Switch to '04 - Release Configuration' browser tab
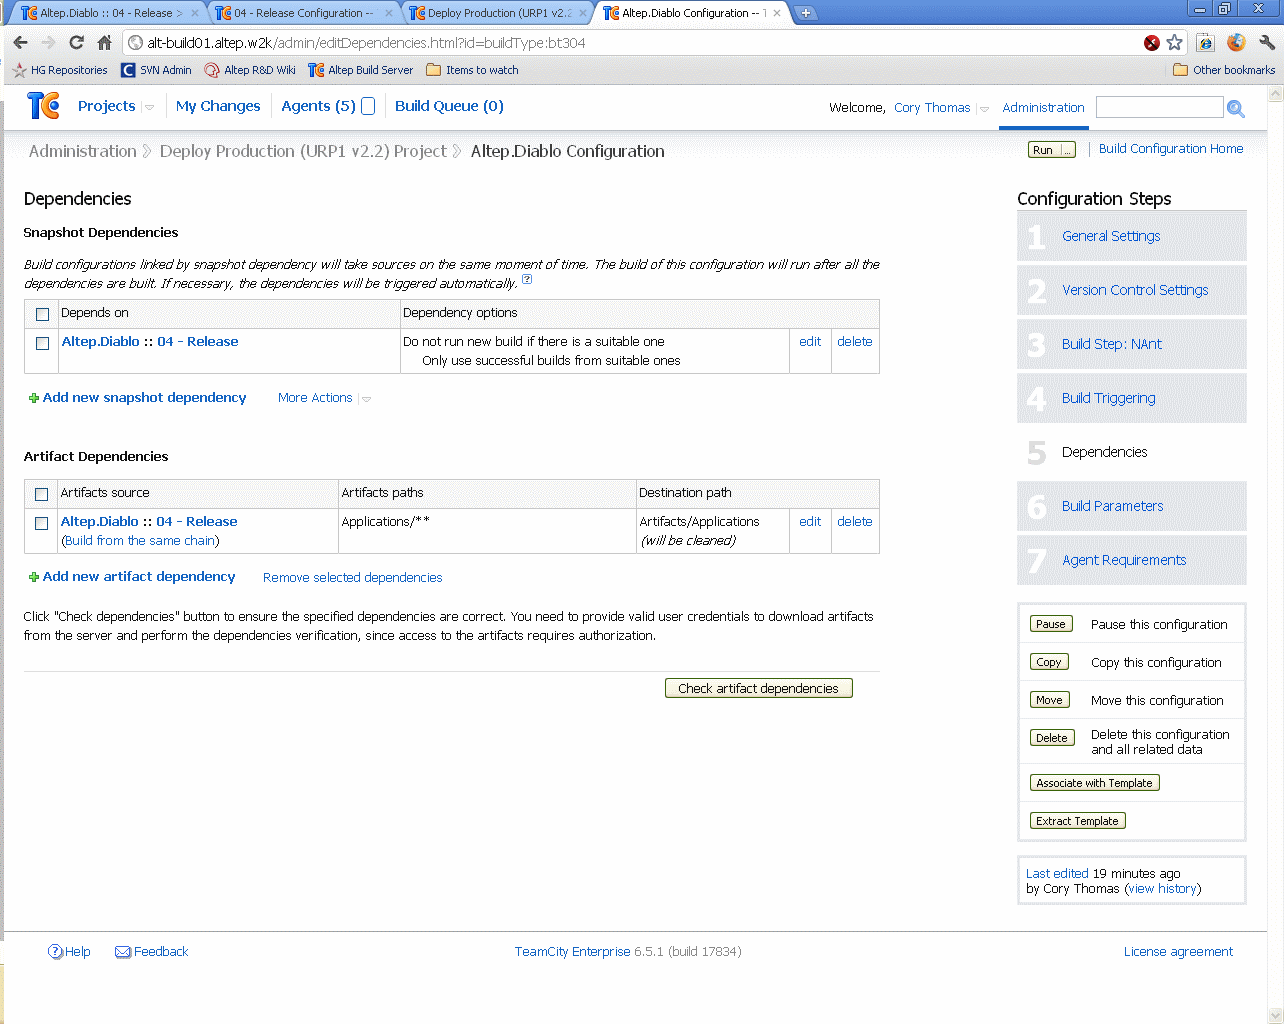1284x1024 pixels. coord(303,13)
